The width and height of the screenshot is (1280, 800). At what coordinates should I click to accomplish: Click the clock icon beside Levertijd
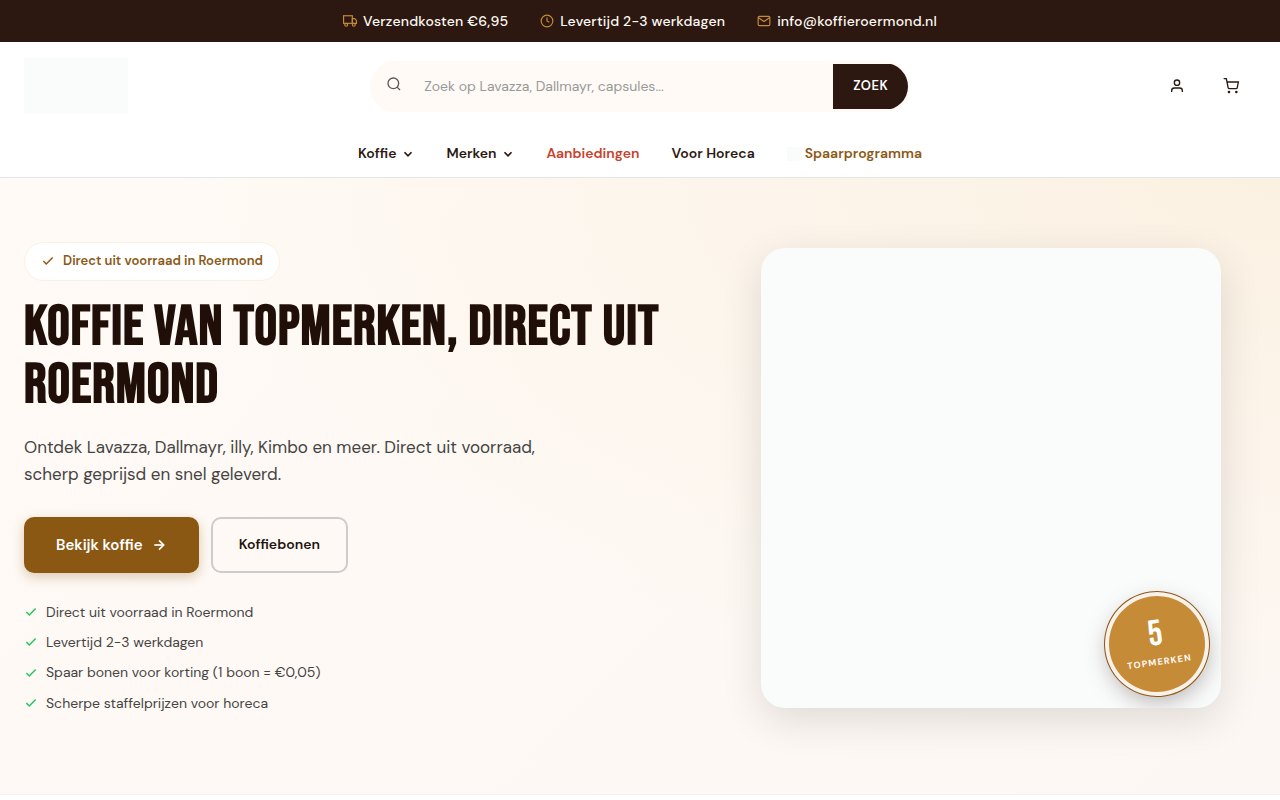click(547, 21)
